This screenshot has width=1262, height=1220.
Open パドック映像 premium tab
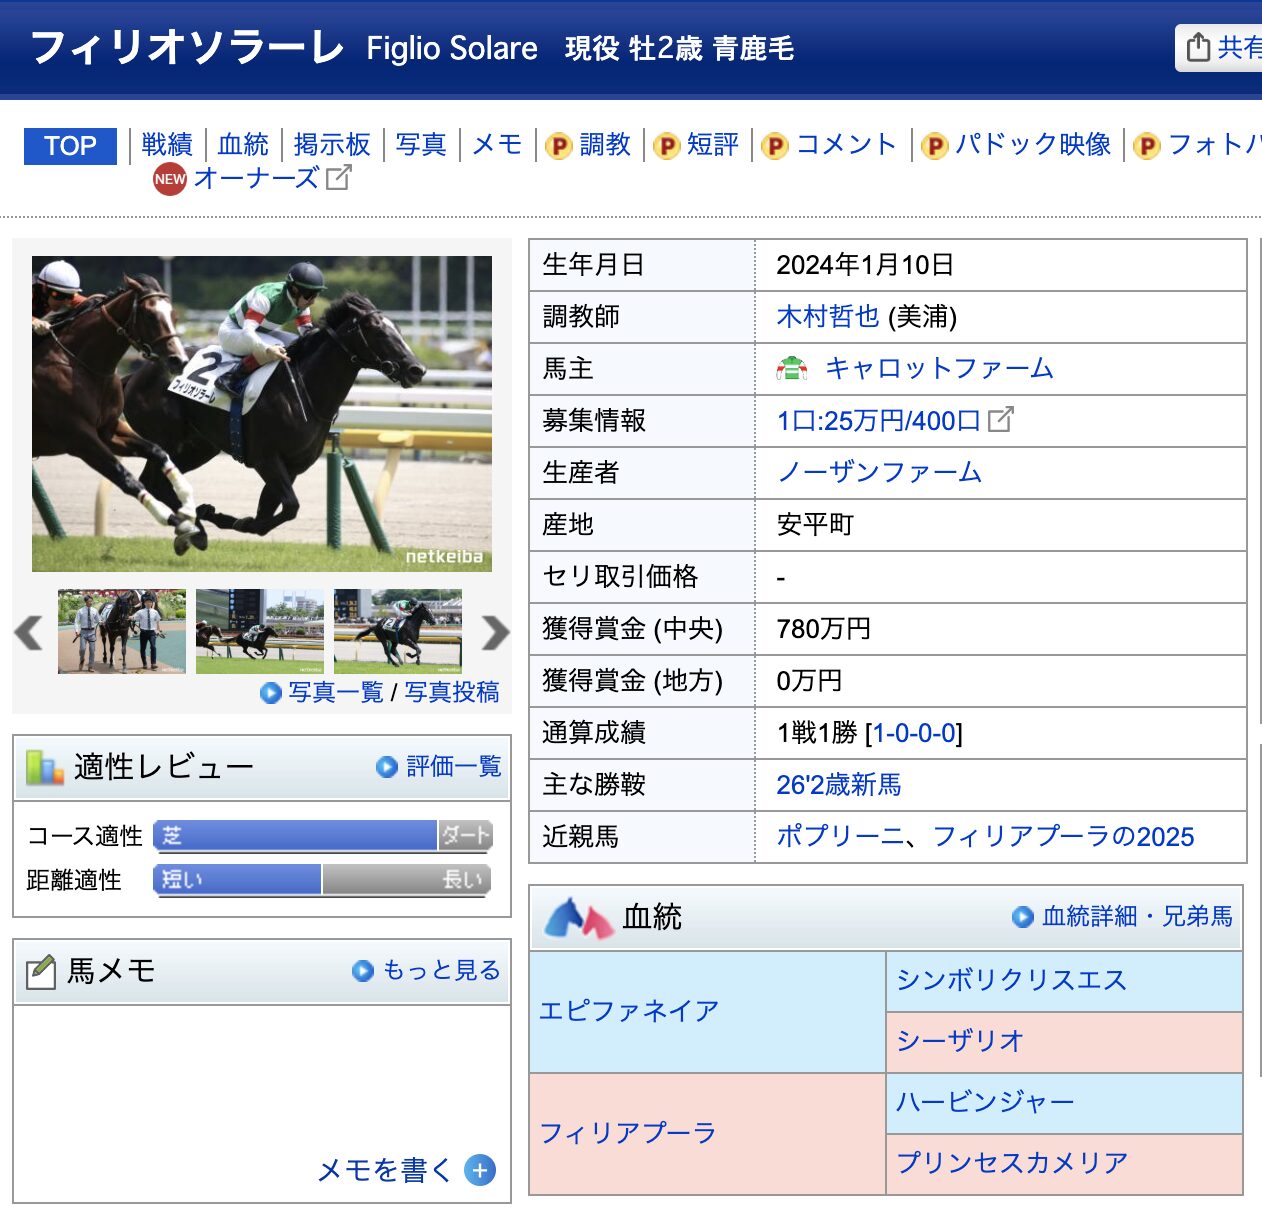pos(1033,145)
